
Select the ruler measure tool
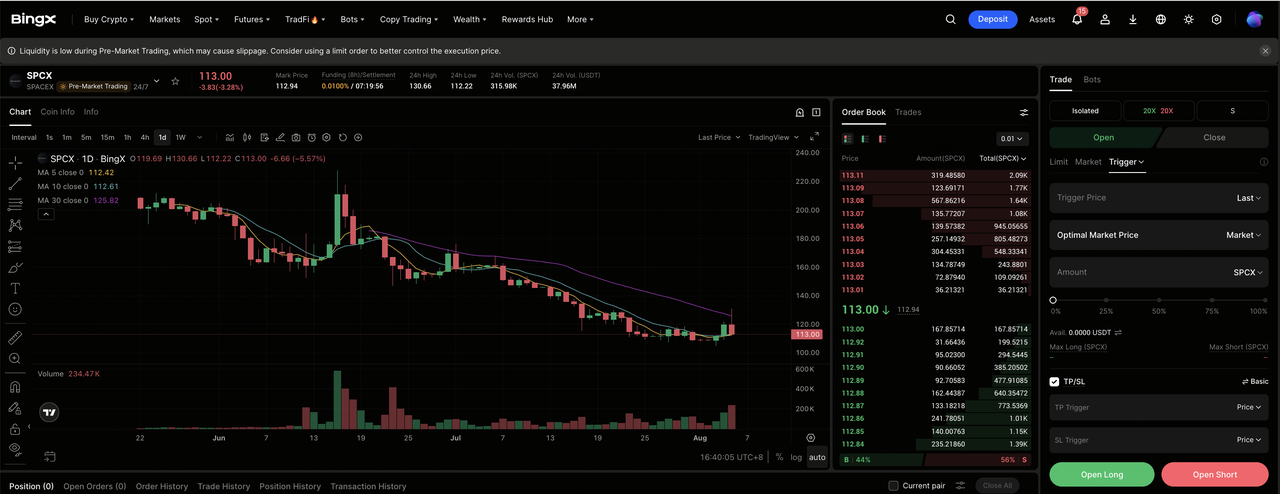pyautogui.click(x=15, y=337)
